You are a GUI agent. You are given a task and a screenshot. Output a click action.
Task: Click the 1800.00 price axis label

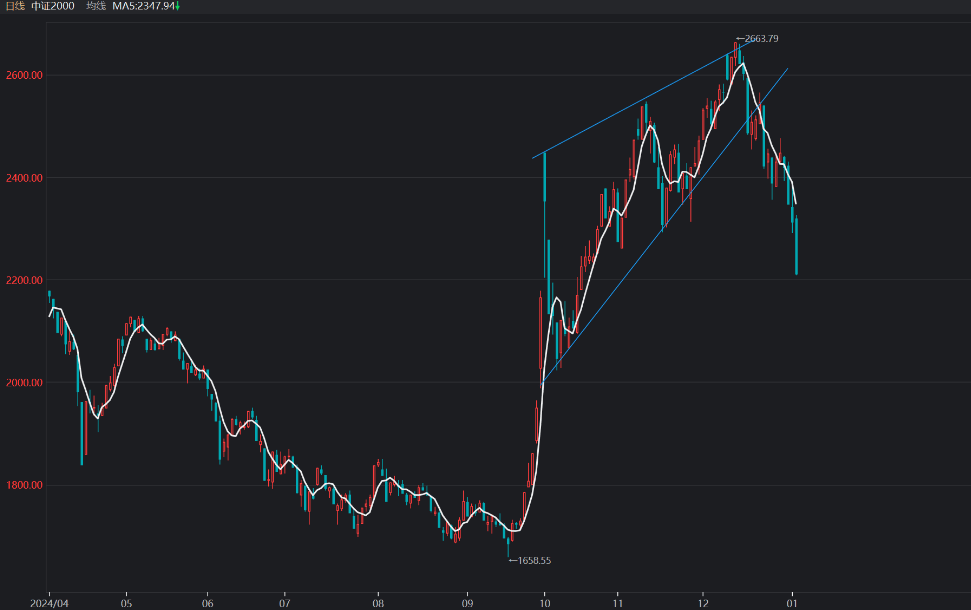click(24, 485)
